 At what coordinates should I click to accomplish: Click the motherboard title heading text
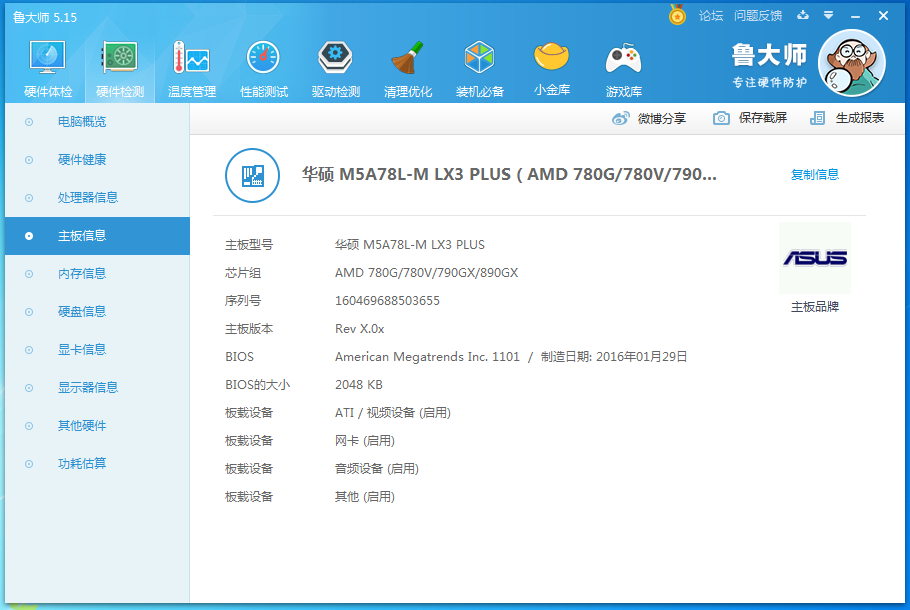point(509,174)
